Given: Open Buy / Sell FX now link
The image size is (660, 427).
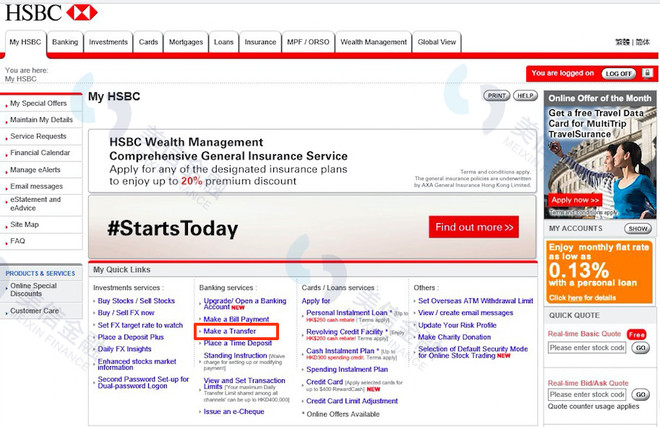Looking at the screenshot, I should point(126,313).
